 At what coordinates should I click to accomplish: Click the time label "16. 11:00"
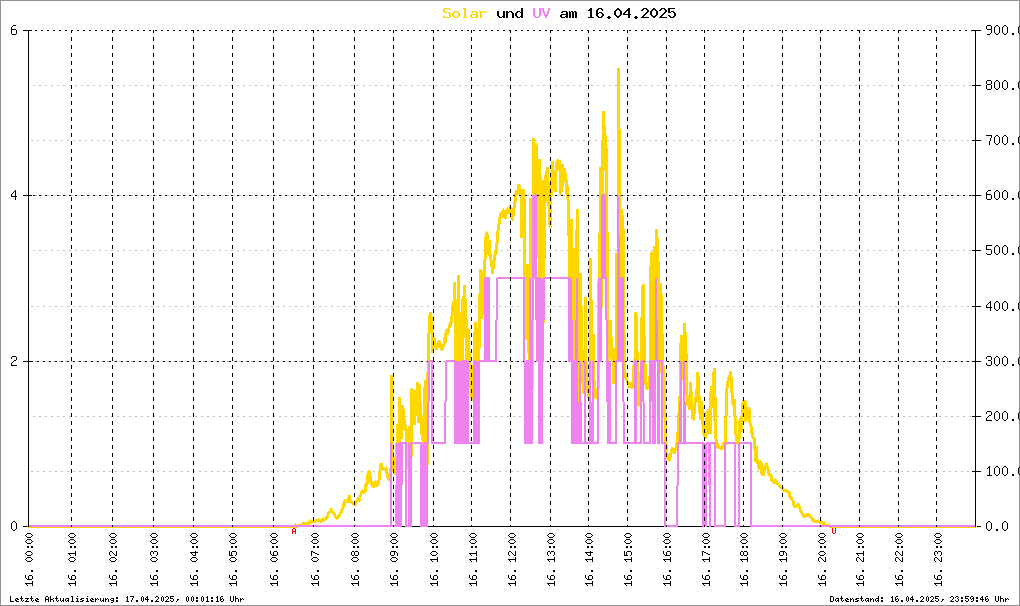pos(473,559)
